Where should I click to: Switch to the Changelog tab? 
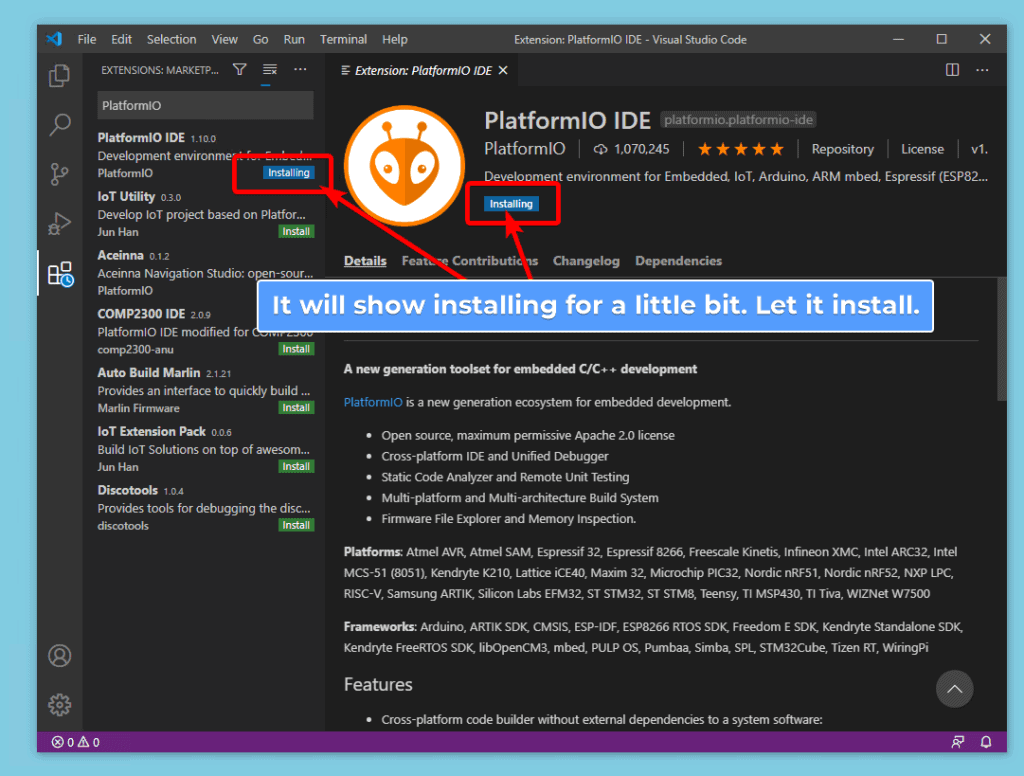[x=586, y=261]
